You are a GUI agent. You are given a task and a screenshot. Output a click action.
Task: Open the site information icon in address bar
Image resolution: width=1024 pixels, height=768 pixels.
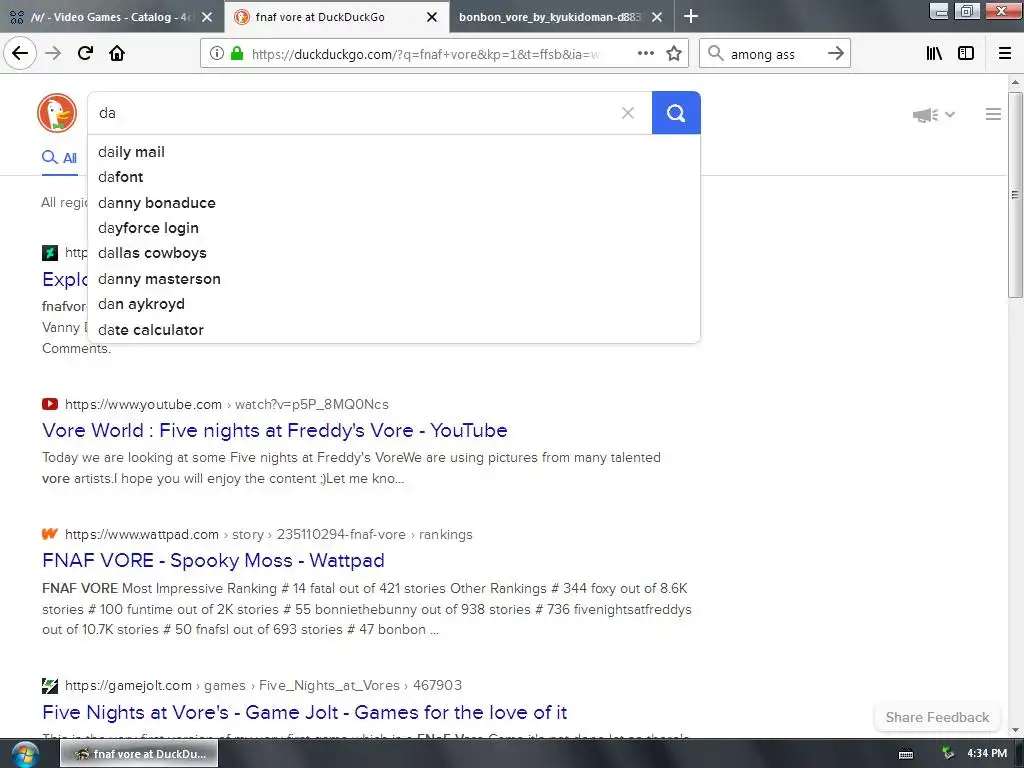click(x=216, y=54)
